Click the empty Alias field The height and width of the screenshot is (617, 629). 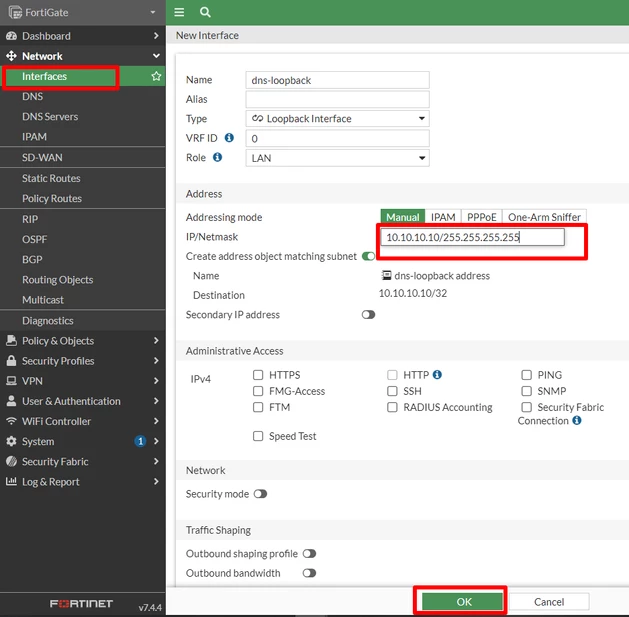pos(337,99)
